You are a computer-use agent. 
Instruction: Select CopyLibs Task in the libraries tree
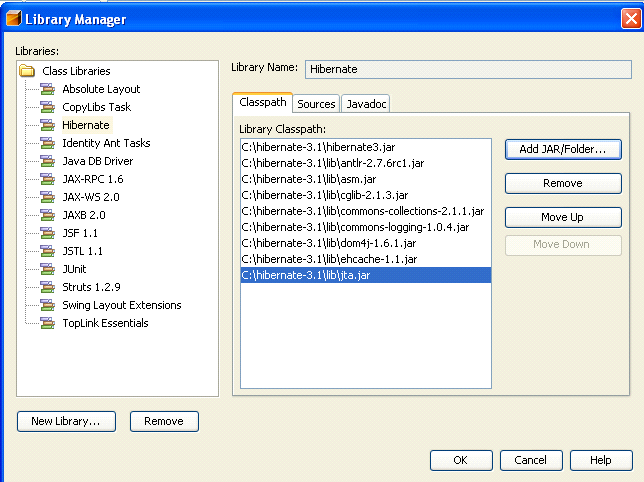point(97,107)
